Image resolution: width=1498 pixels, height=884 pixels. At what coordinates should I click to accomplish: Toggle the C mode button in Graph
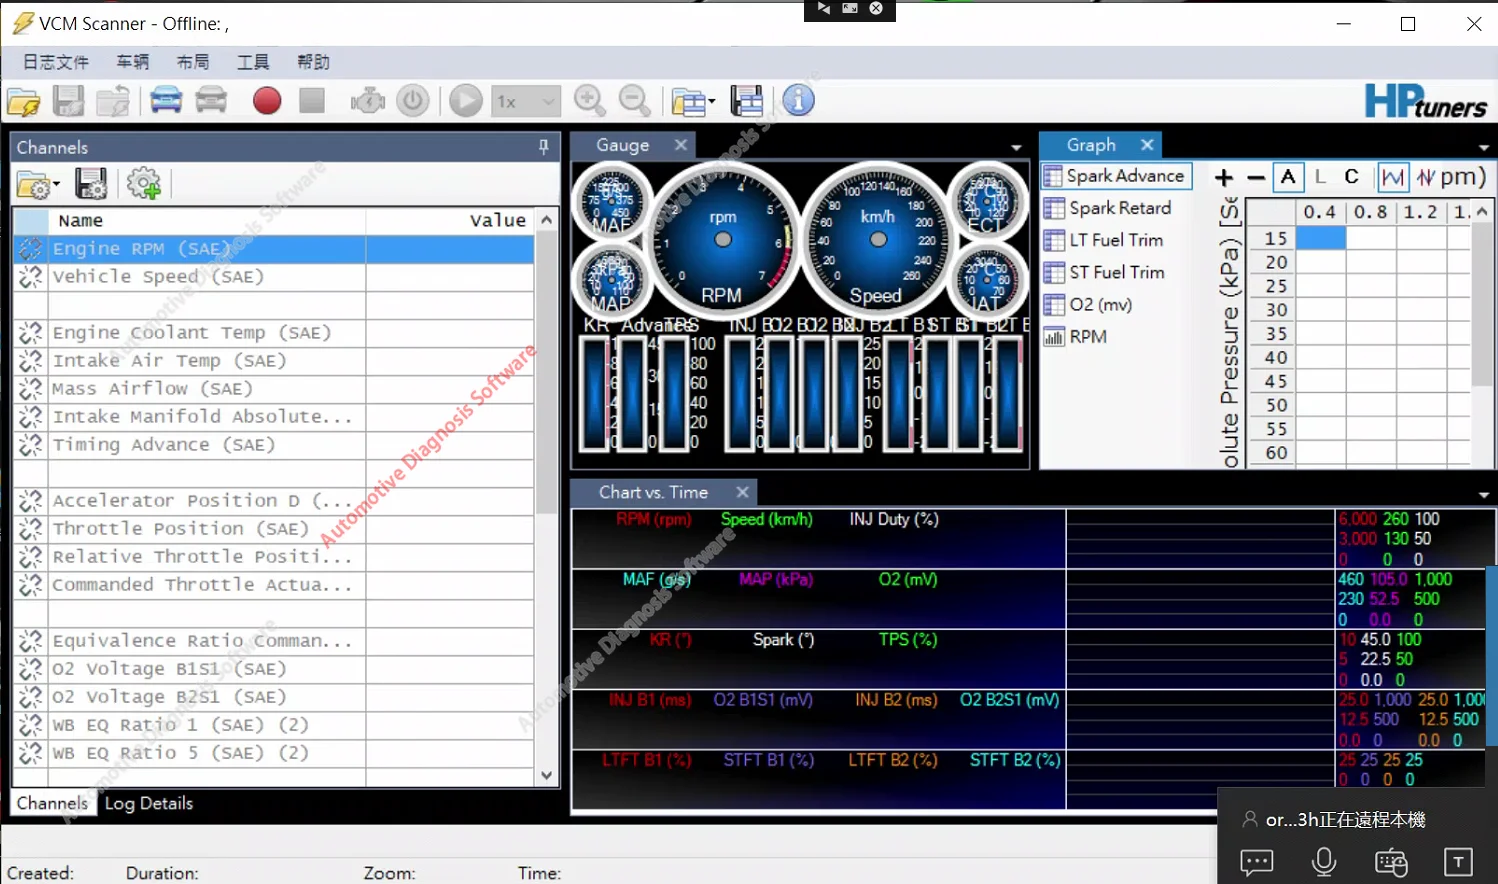(x=1352, y=177)
